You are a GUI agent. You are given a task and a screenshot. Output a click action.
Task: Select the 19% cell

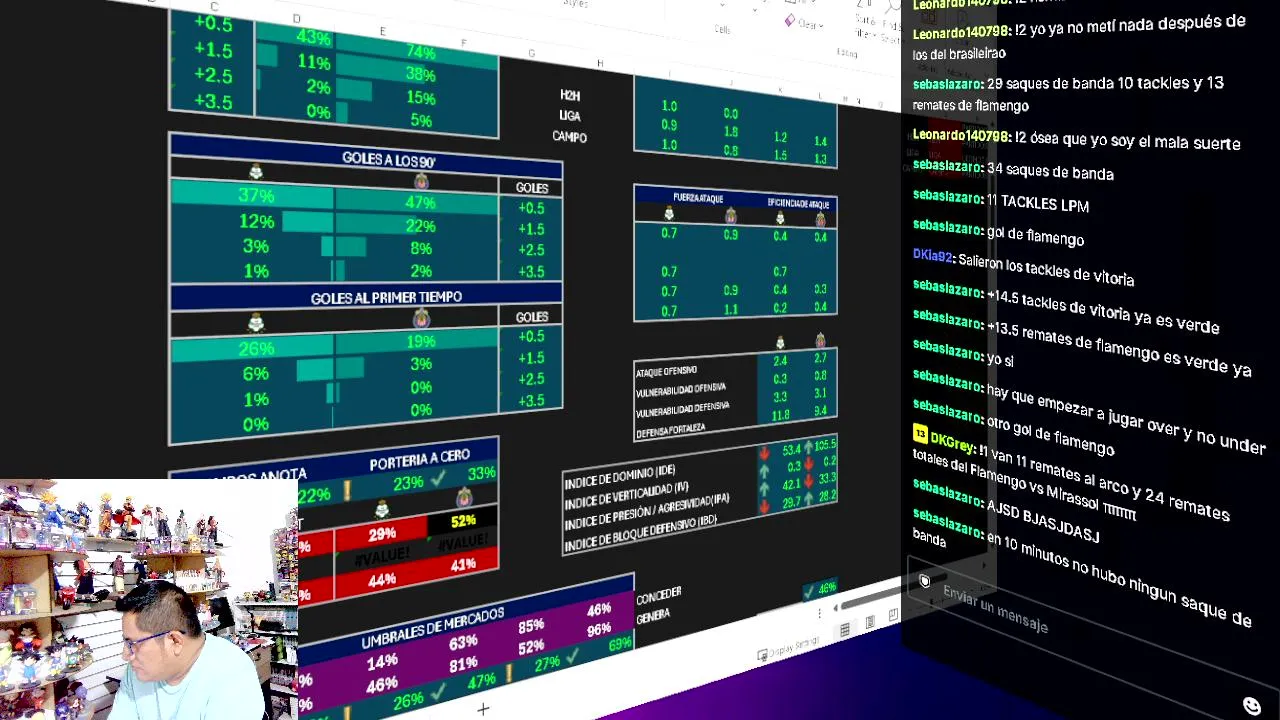tap(421, 341)
